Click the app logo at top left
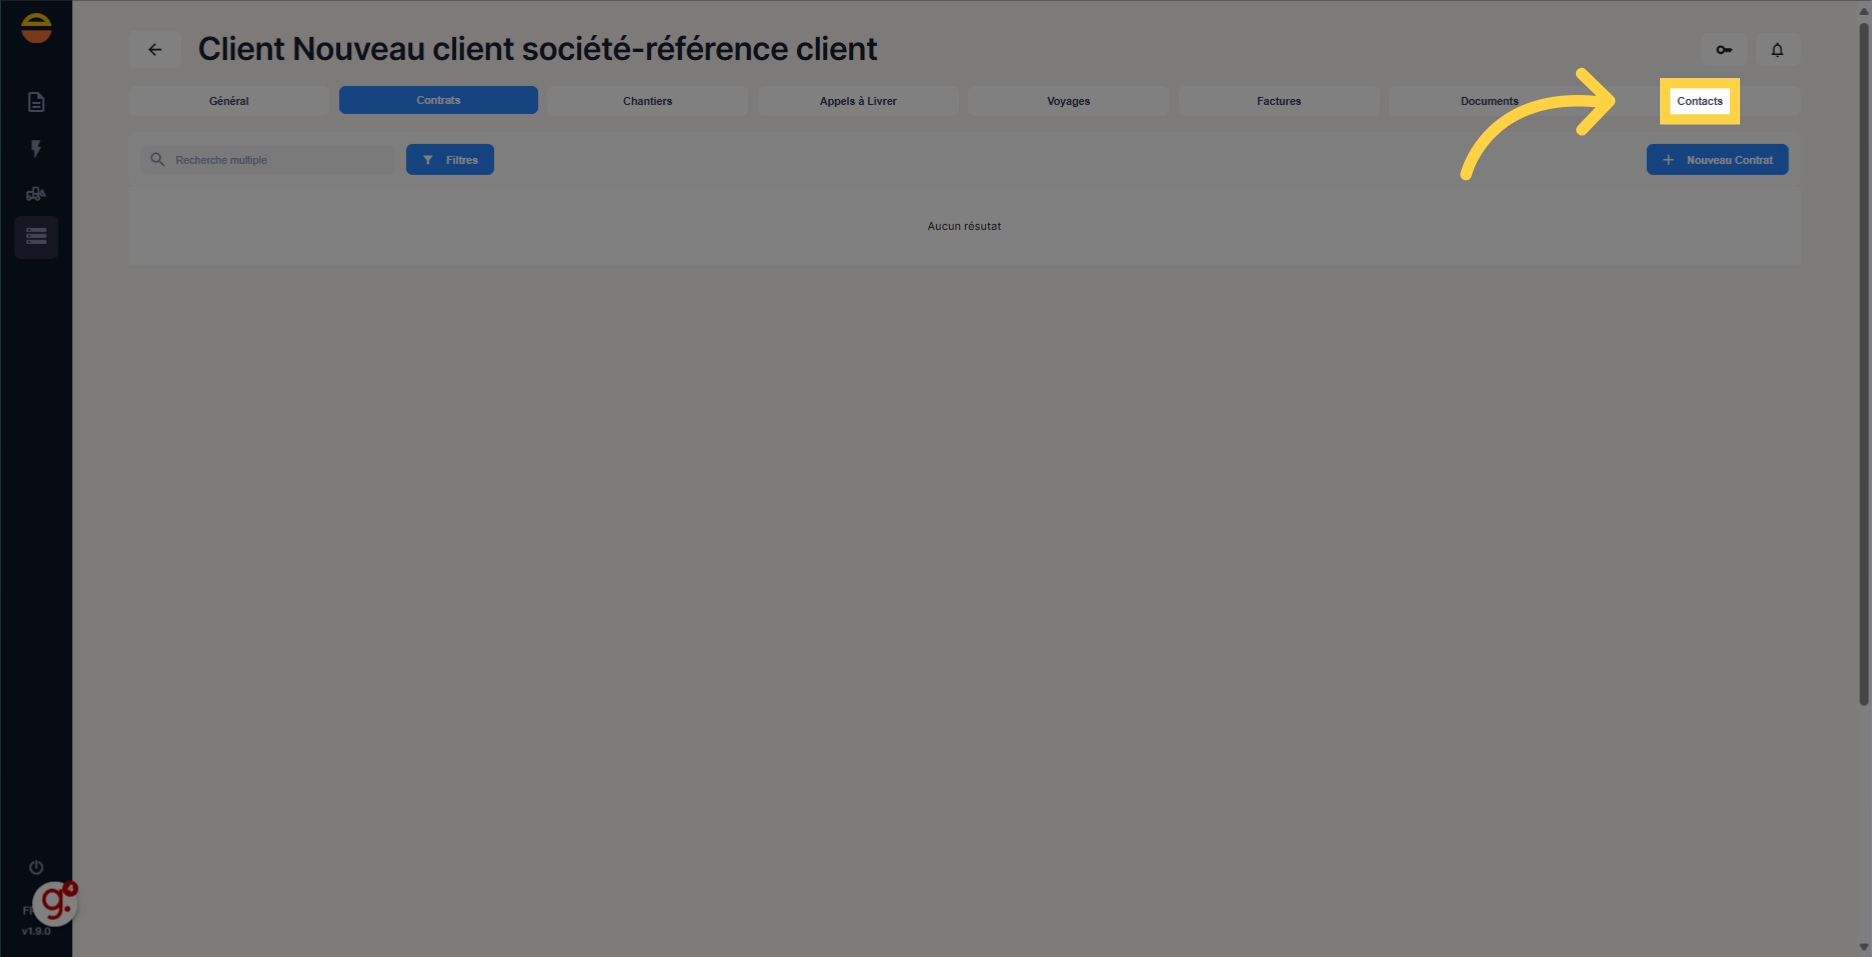1872x957 pixels. point(36,27)
